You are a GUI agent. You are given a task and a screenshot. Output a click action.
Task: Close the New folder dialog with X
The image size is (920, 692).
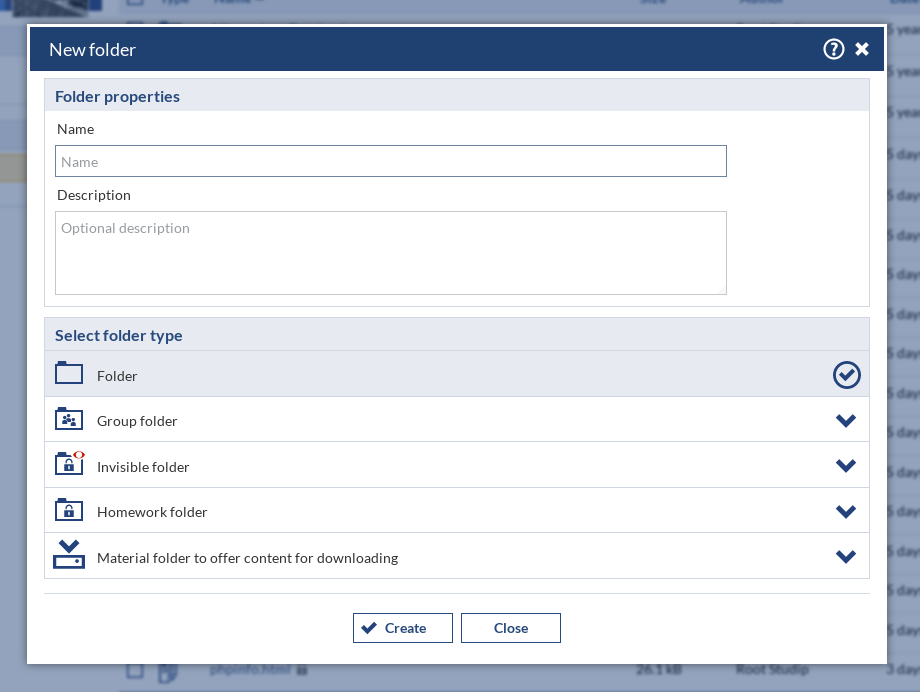[862, 49]
